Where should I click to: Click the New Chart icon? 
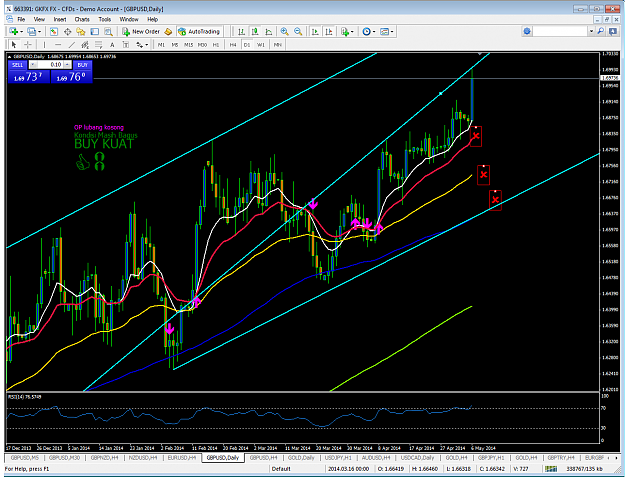point(14,31)
